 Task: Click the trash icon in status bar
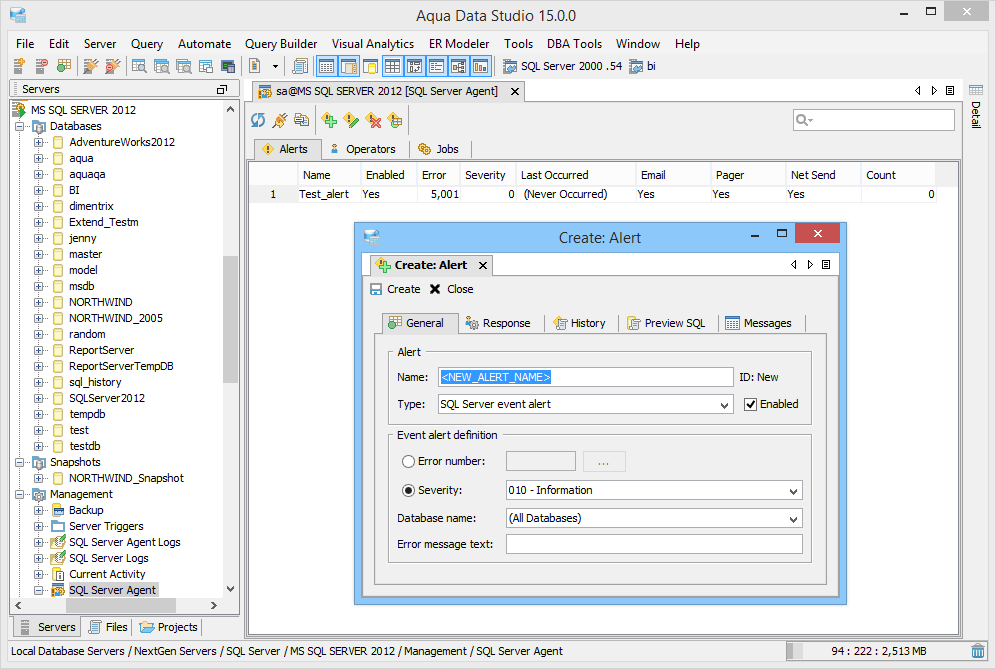tap(978, 651)
